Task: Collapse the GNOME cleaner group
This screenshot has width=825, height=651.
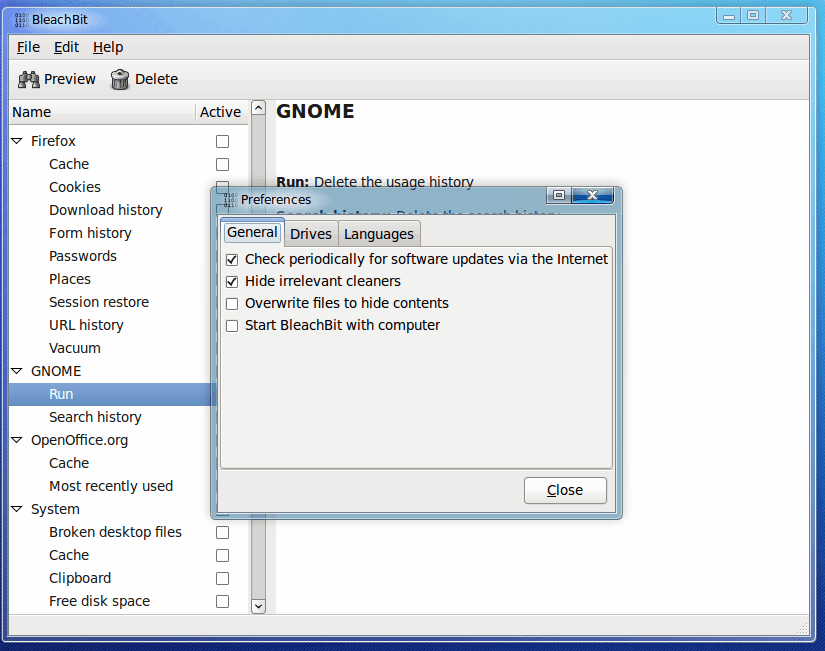Action: (x=17, y=371)
